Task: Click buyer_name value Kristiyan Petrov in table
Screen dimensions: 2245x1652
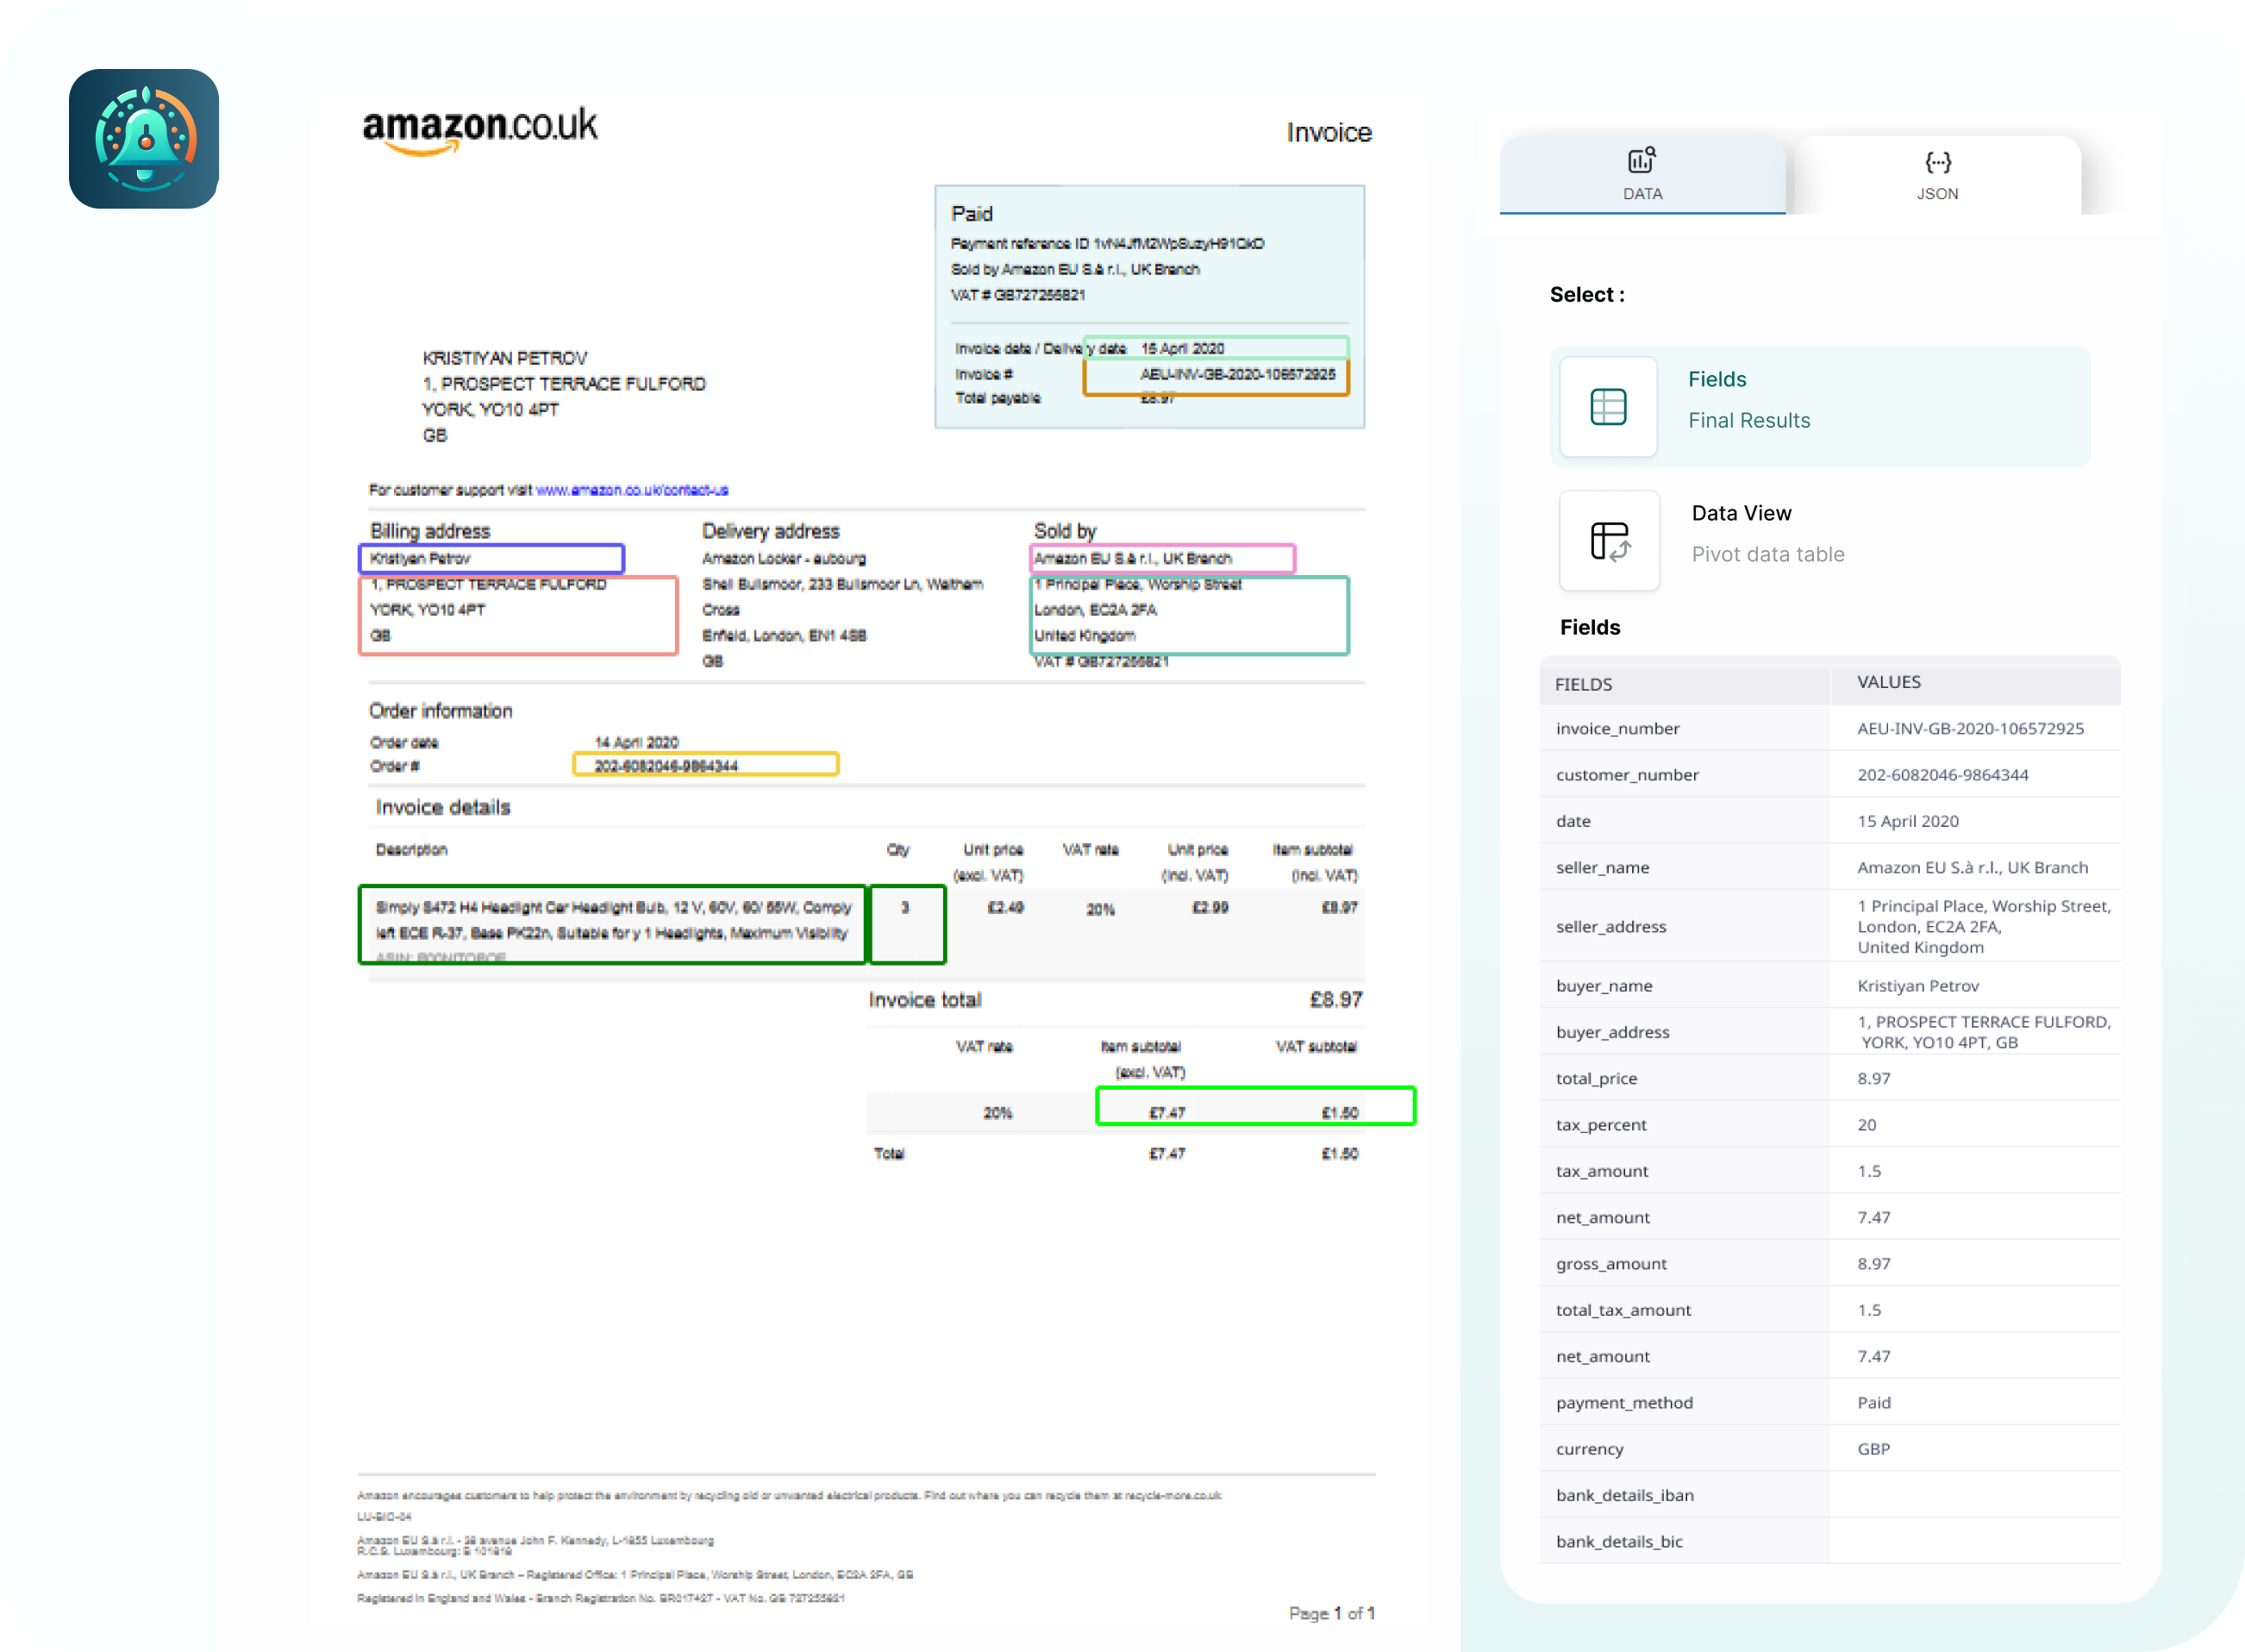Action: (1917, 985)
